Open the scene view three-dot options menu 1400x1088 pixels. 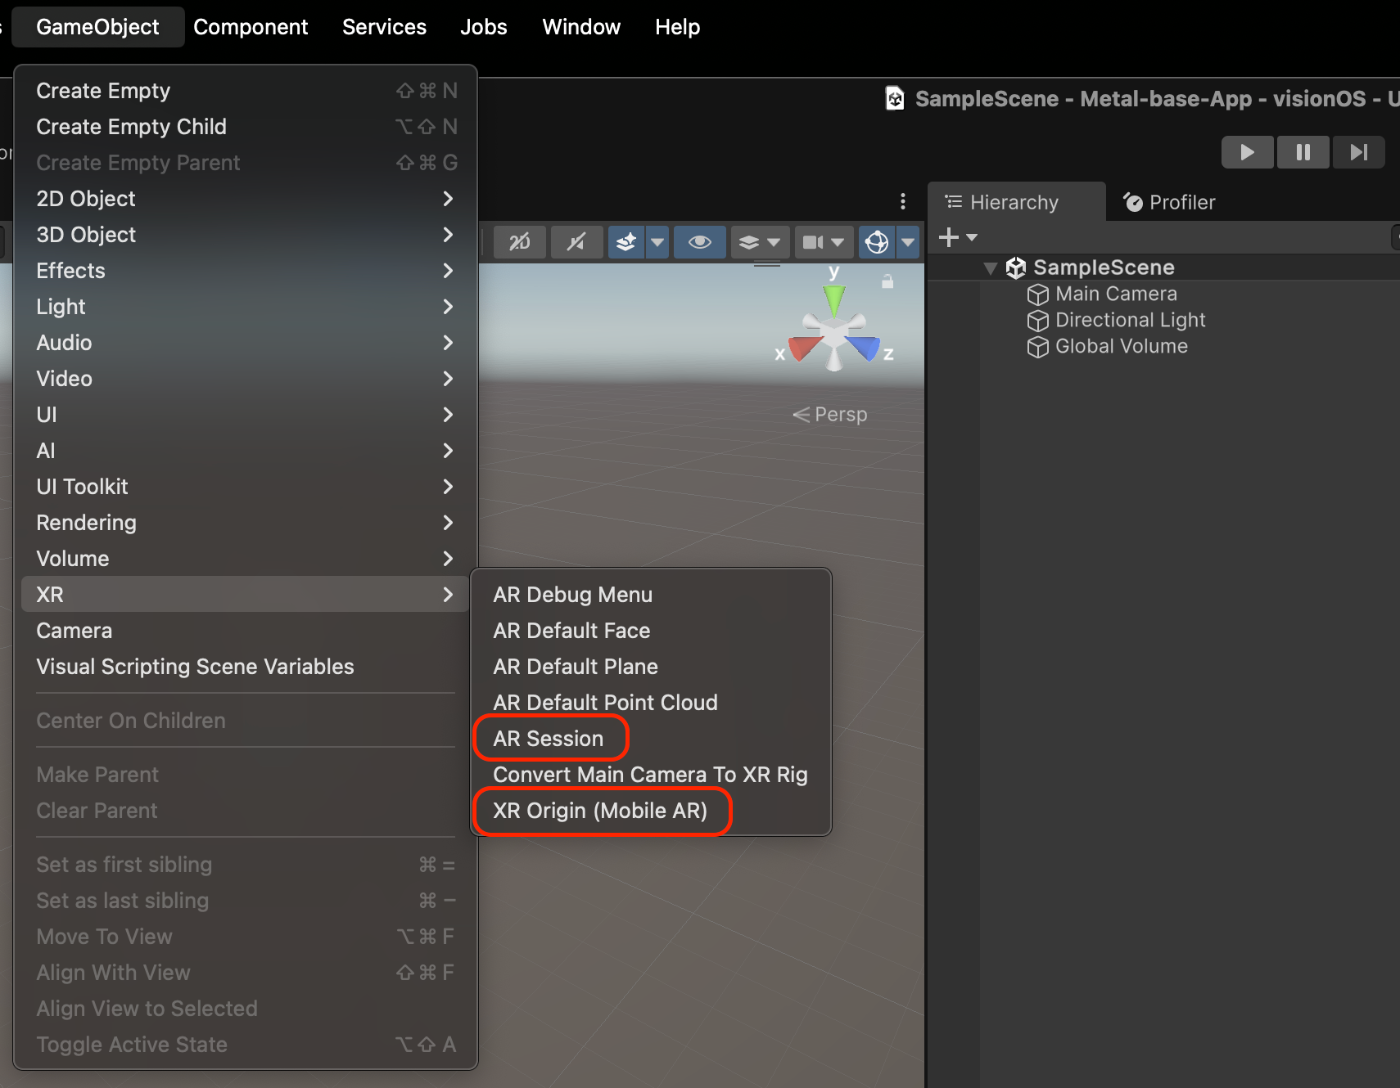(903, 201)
